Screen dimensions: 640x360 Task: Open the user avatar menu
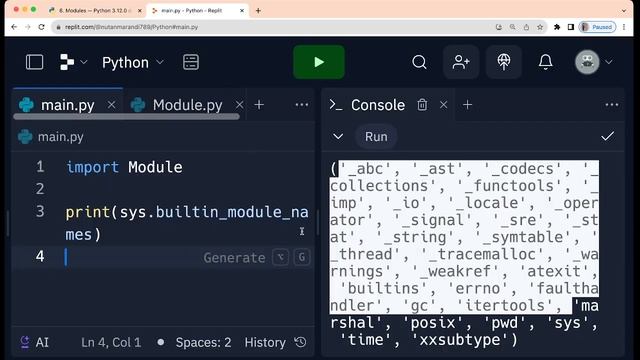pos(587,62)
